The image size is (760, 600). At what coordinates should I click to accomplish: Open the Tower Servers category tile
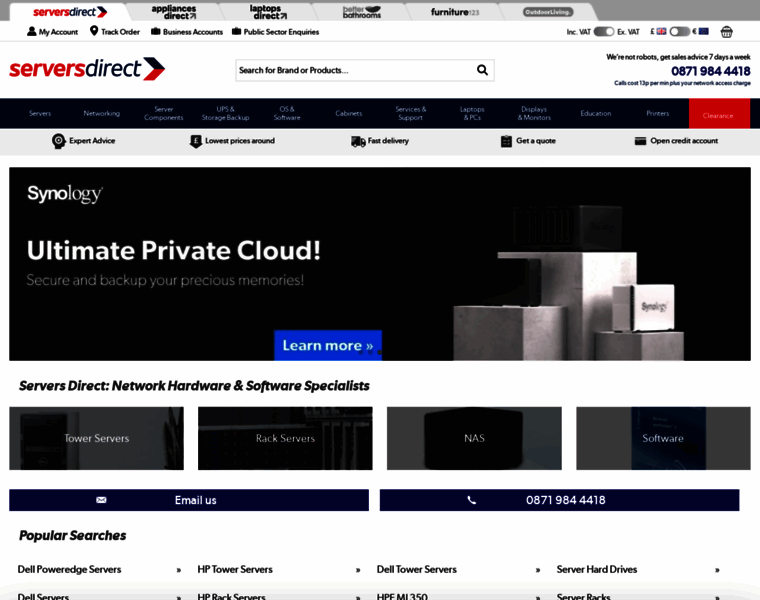[96, 438]
